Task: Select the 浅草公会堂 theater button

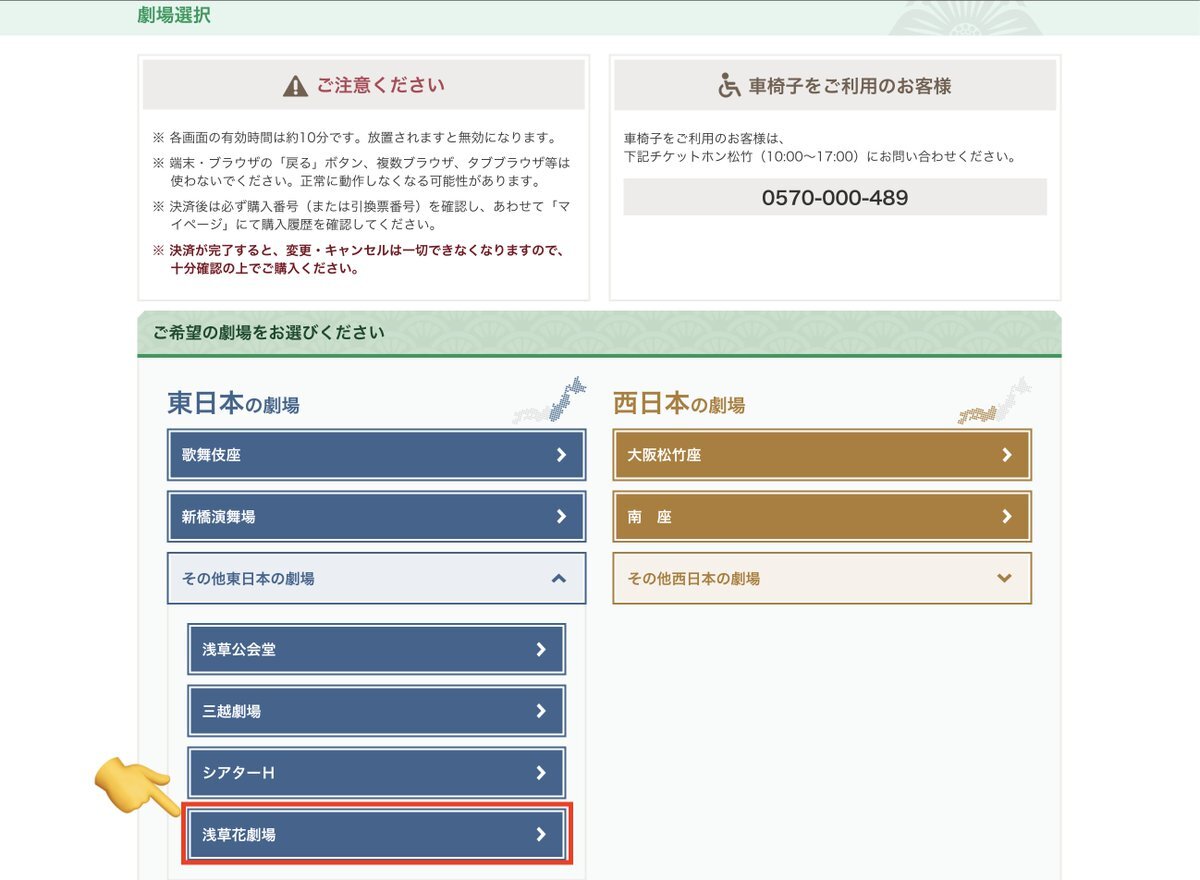Action: [x=376, y=649]
